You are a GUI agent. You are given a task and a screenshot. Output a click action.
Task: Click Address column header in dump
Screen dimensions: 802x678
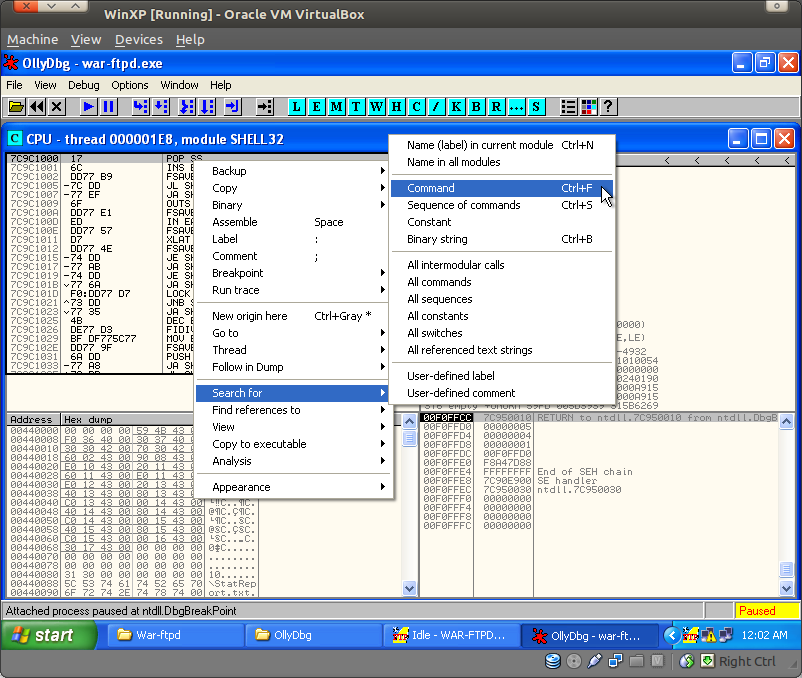pyautogui.click(x=33, y=420)
